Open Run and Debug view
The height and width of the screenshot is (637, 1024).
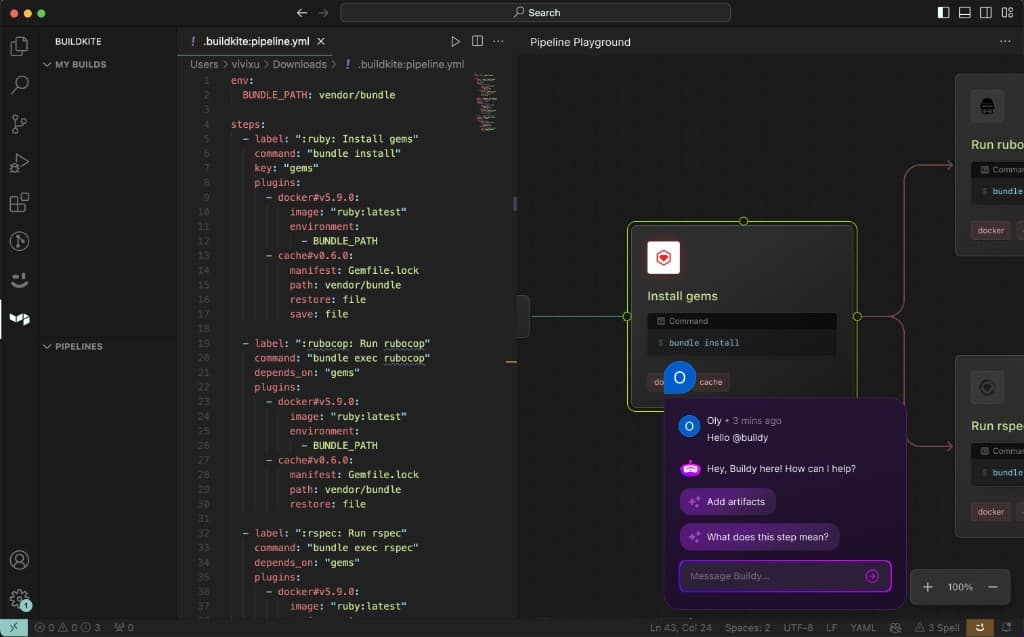pyautogui.click(x=19, y=163)
